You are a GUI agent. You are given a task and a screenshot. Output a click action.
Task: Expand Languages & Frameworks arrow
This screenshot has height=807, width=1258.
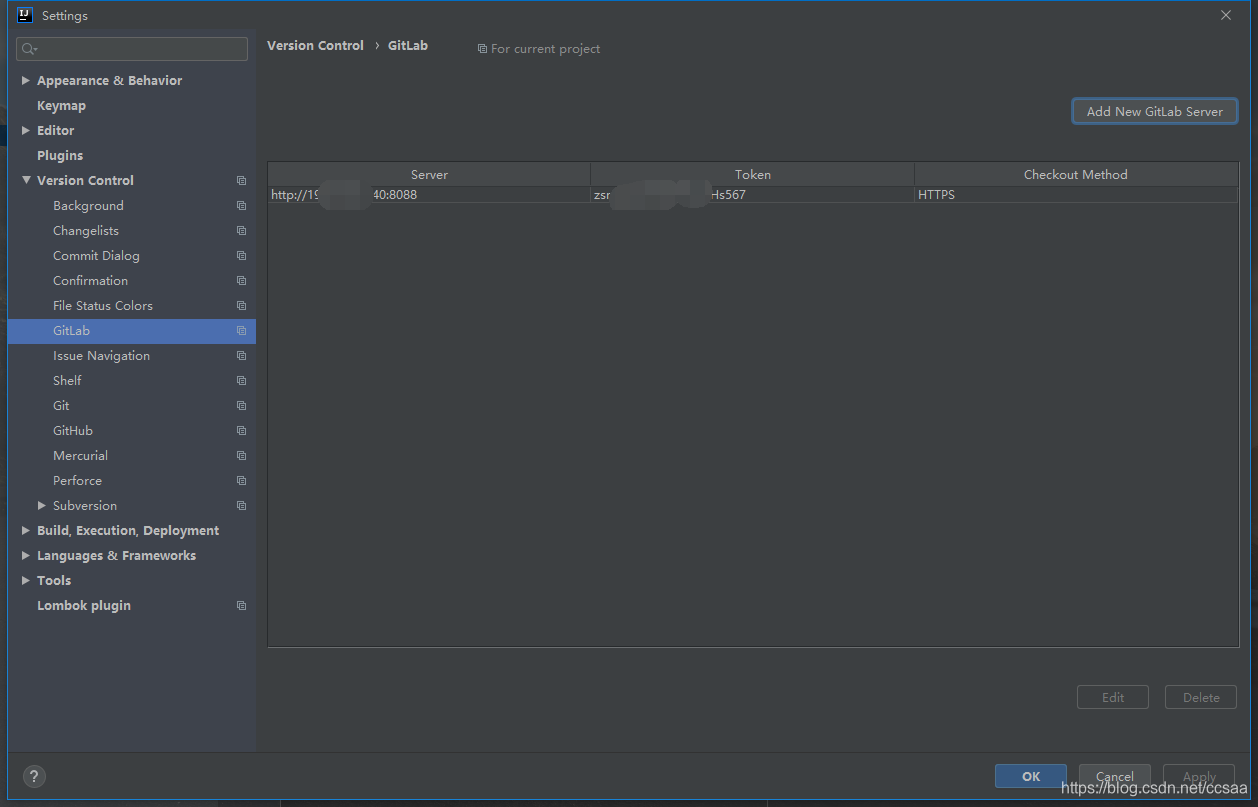coord(26,555)
